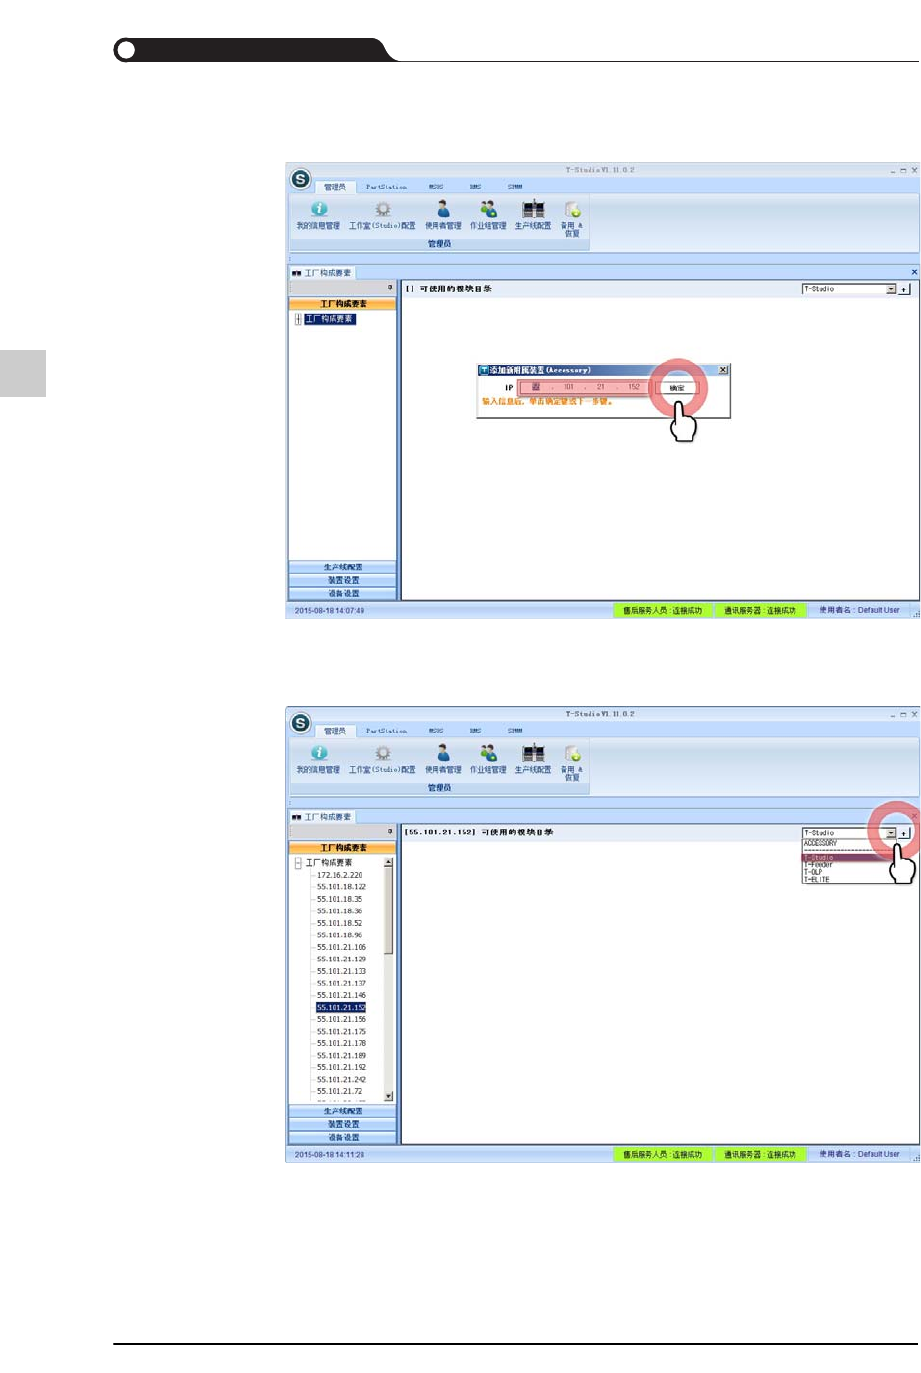Select tree item 55.101.21.133
This screenshot has height=1373, width=921.
pos(341,971)
